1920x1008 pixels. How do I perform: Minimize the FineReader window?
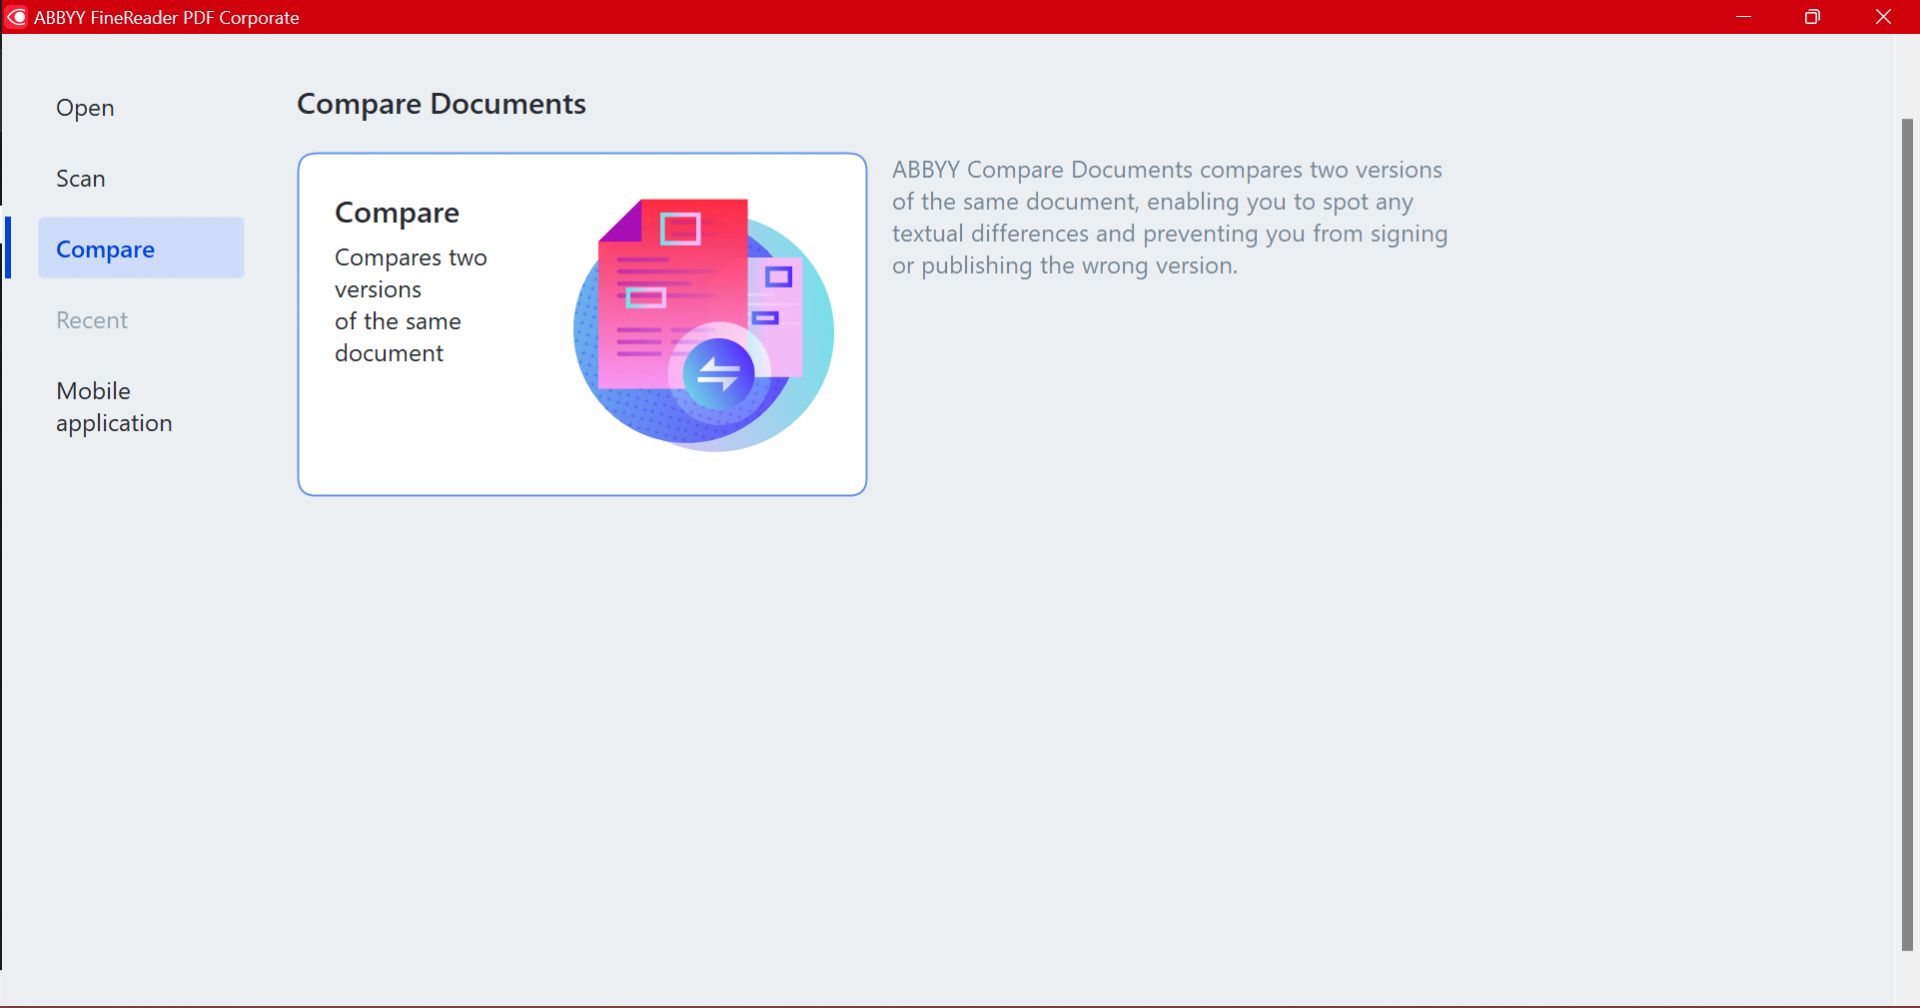[x=1744, y=17]
